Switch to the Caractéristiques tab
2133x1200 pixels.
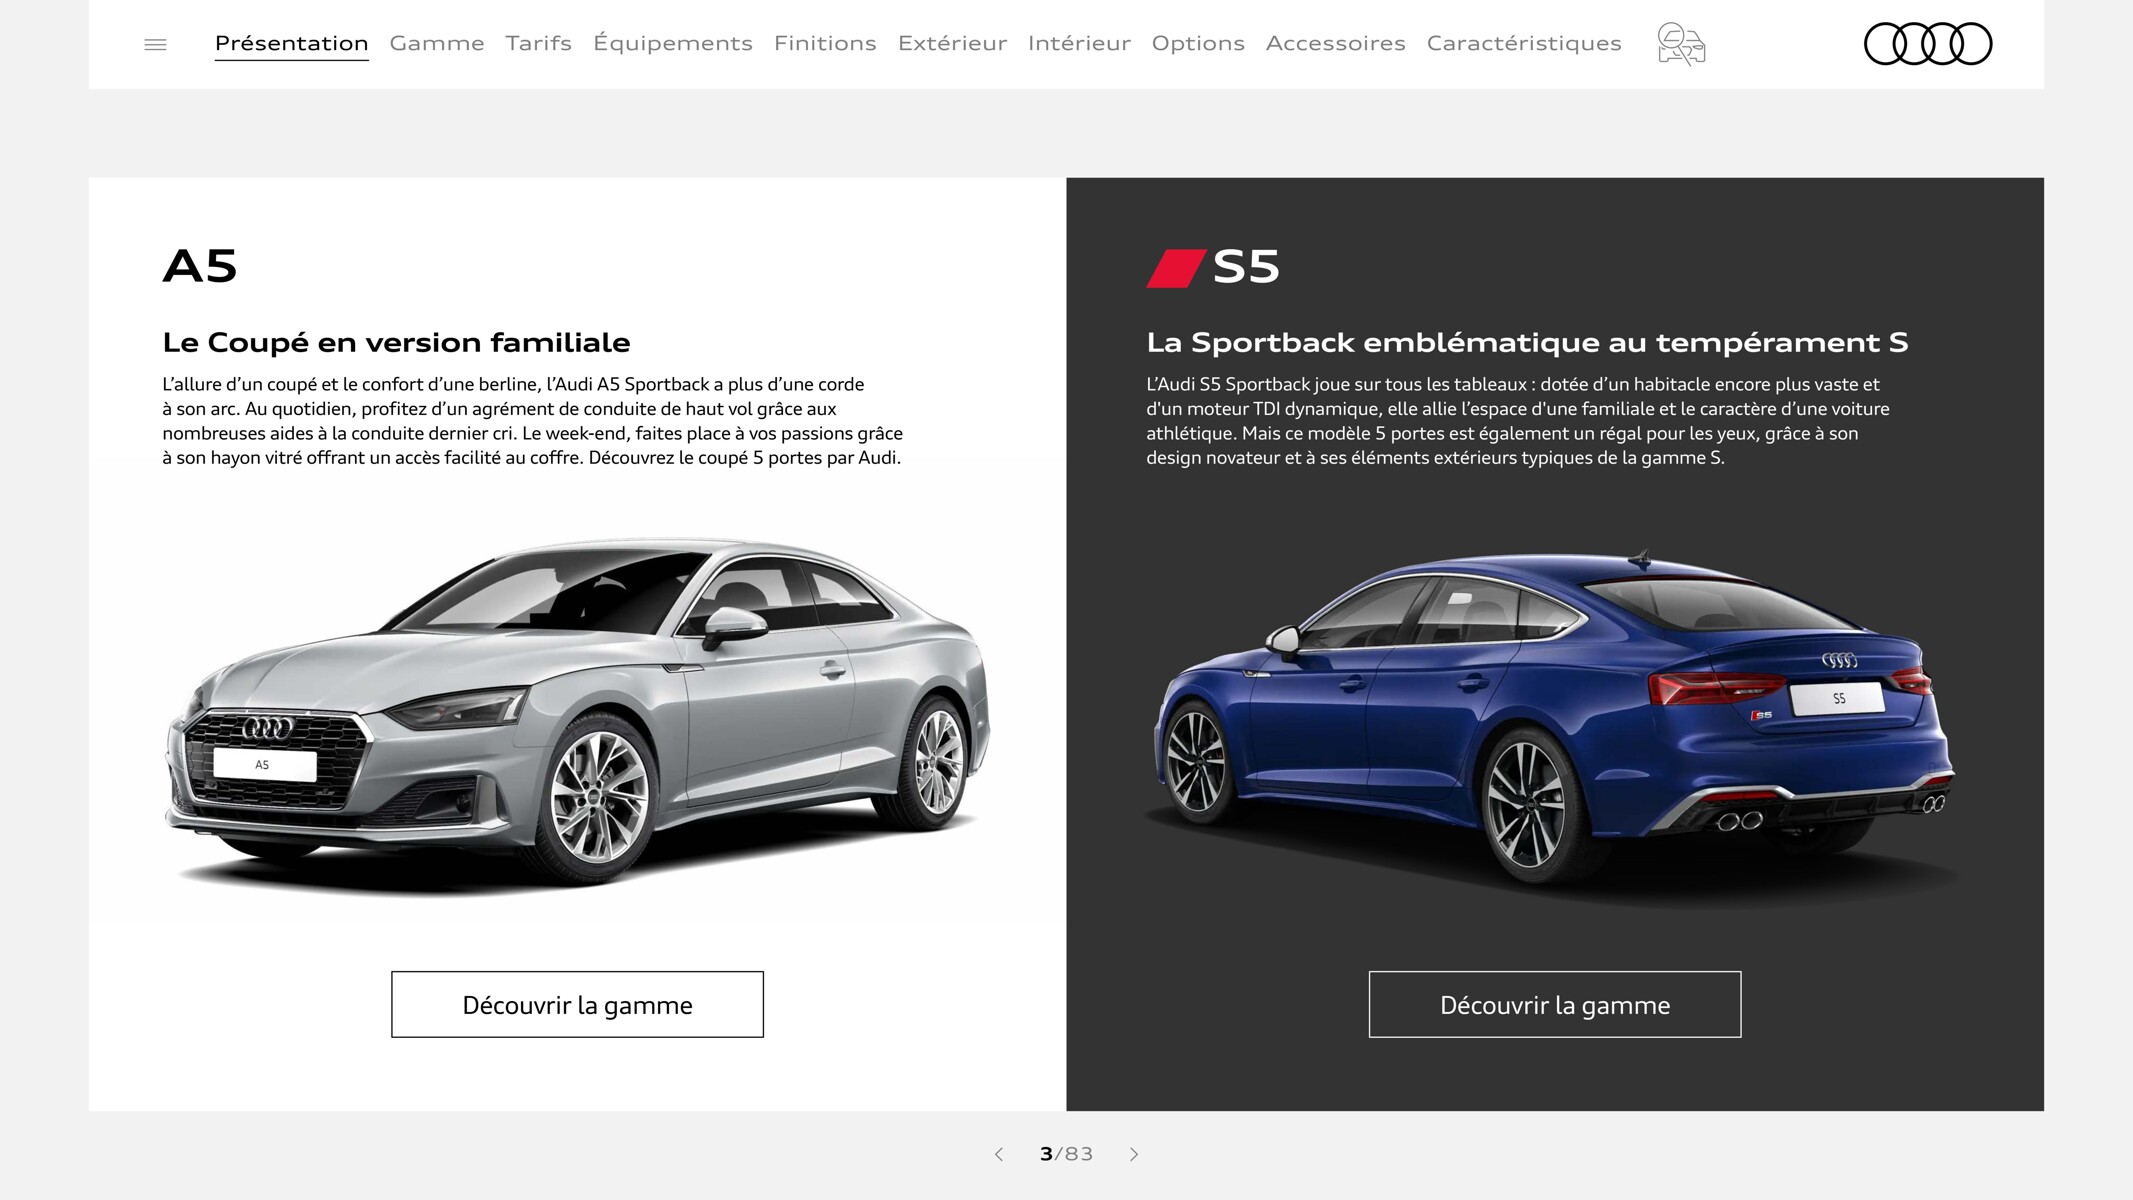1524,43
